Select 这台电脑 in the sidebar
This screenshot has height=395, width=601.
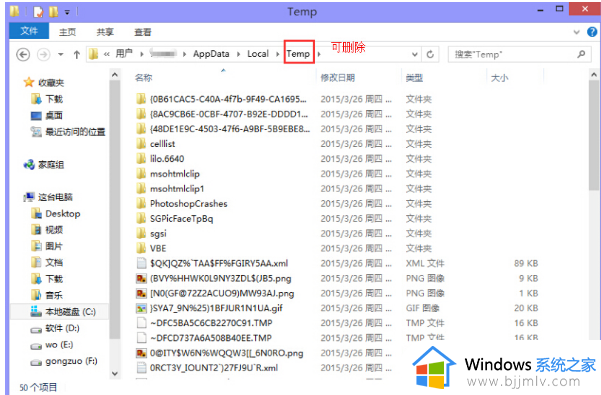55,197
